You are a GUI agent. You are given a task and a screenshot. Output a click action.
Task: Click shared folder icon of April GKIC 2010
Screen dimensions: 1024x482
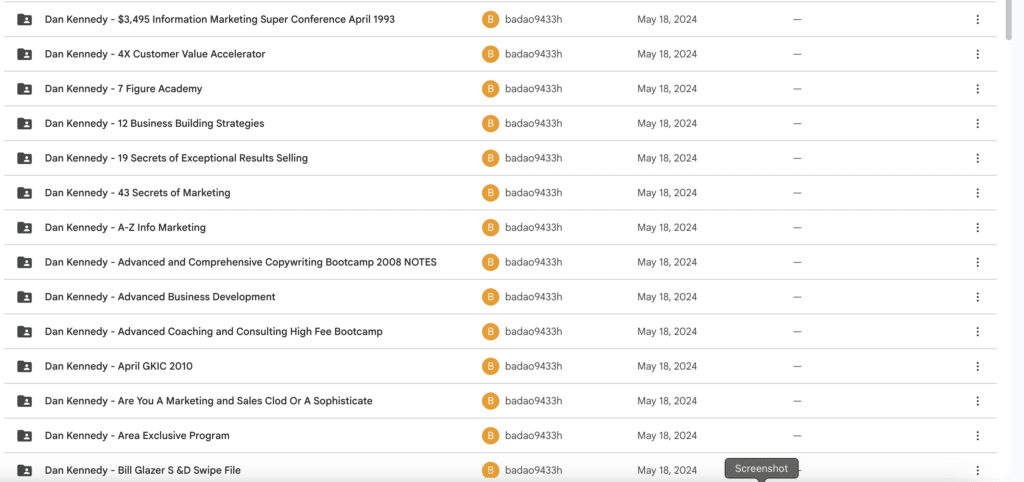24,366
